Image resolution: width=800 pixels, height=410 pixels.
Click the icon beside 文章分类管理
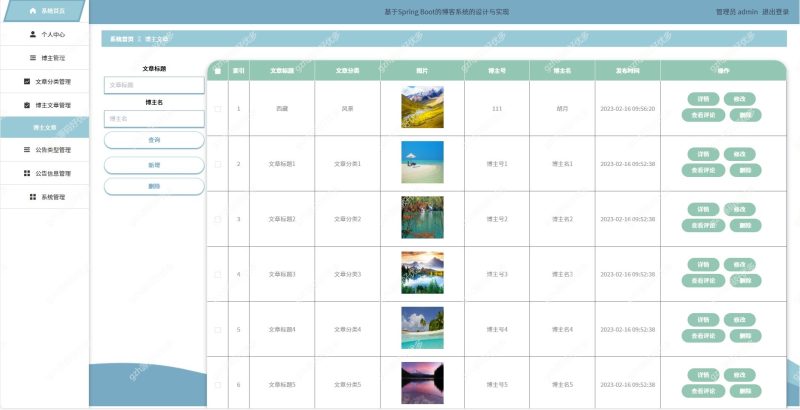click(x=27, y=81)
